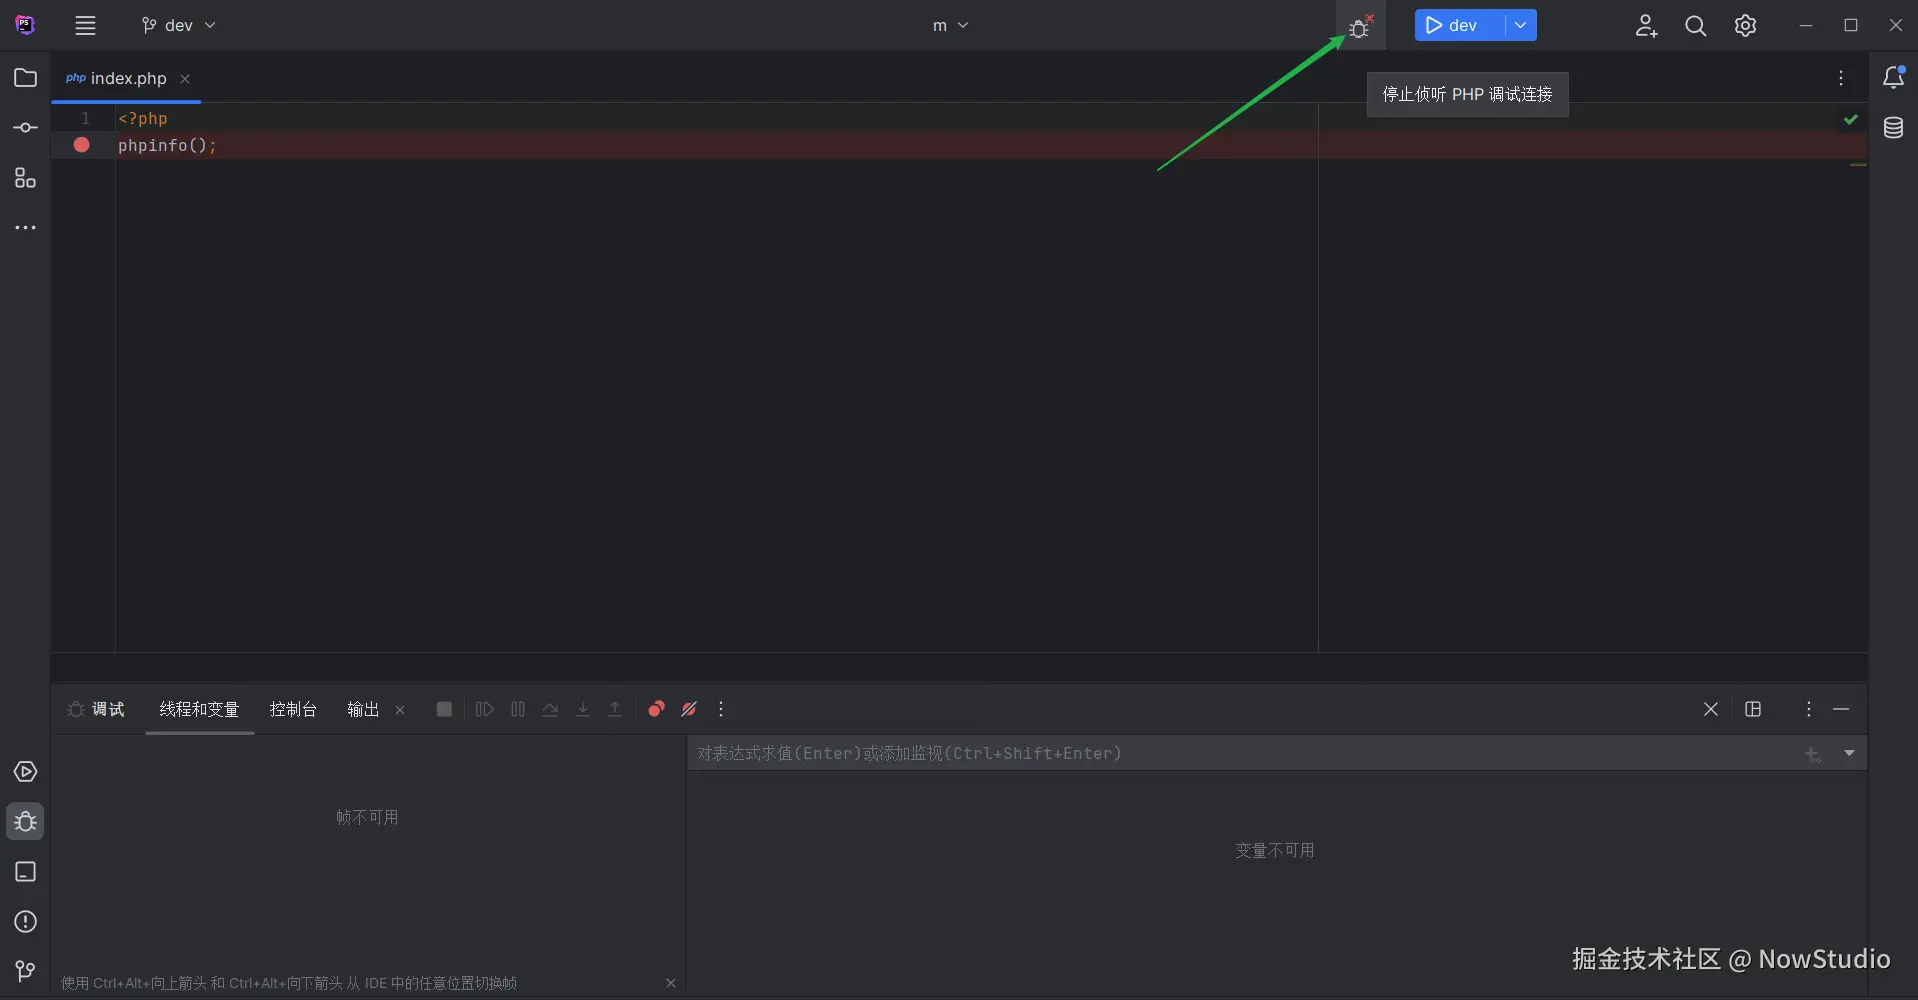This screenshot has width=1918, height=1000.
Task: Toggle debug panel layout settings
Action: pos(1753,709)
